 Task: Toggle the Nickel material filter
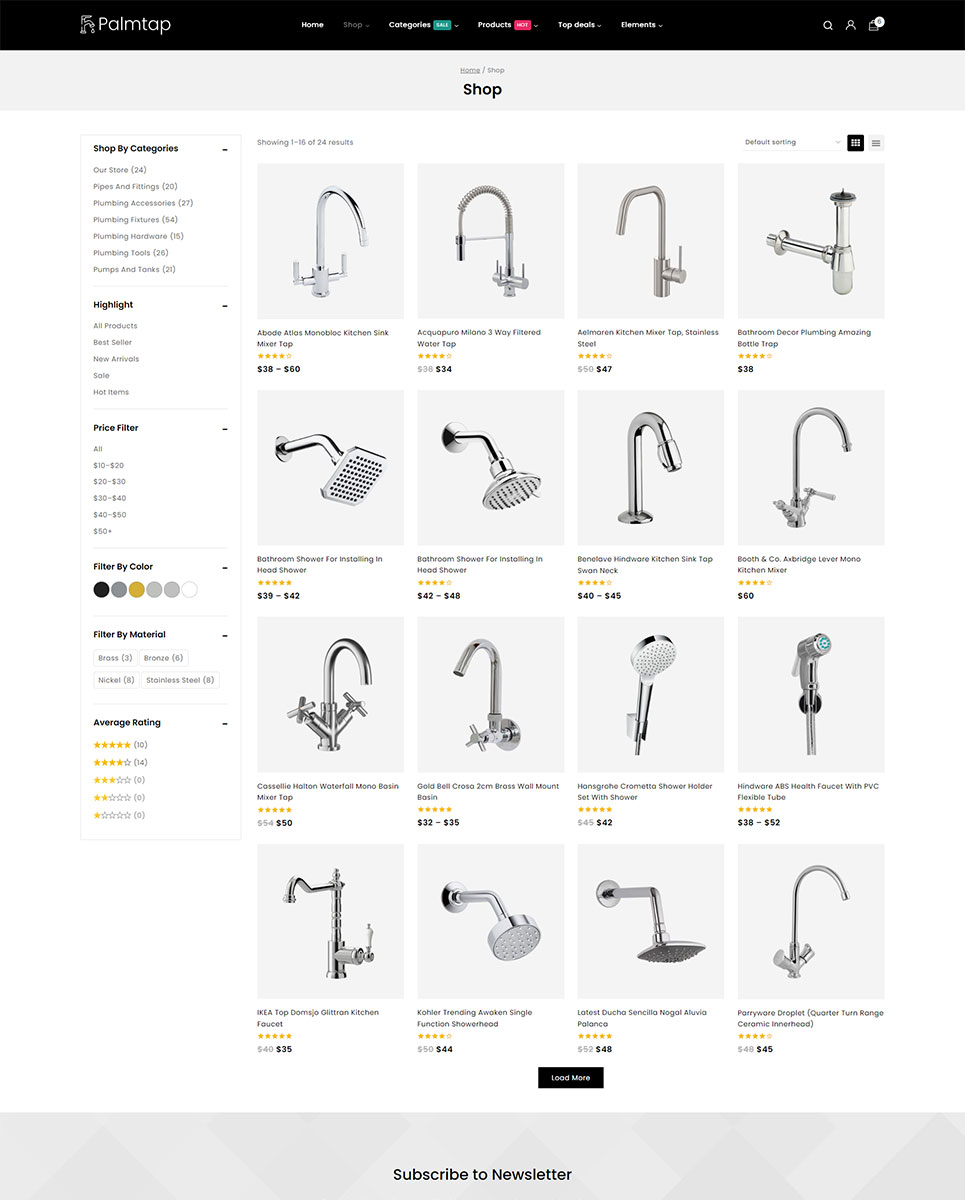click(116, 680)
